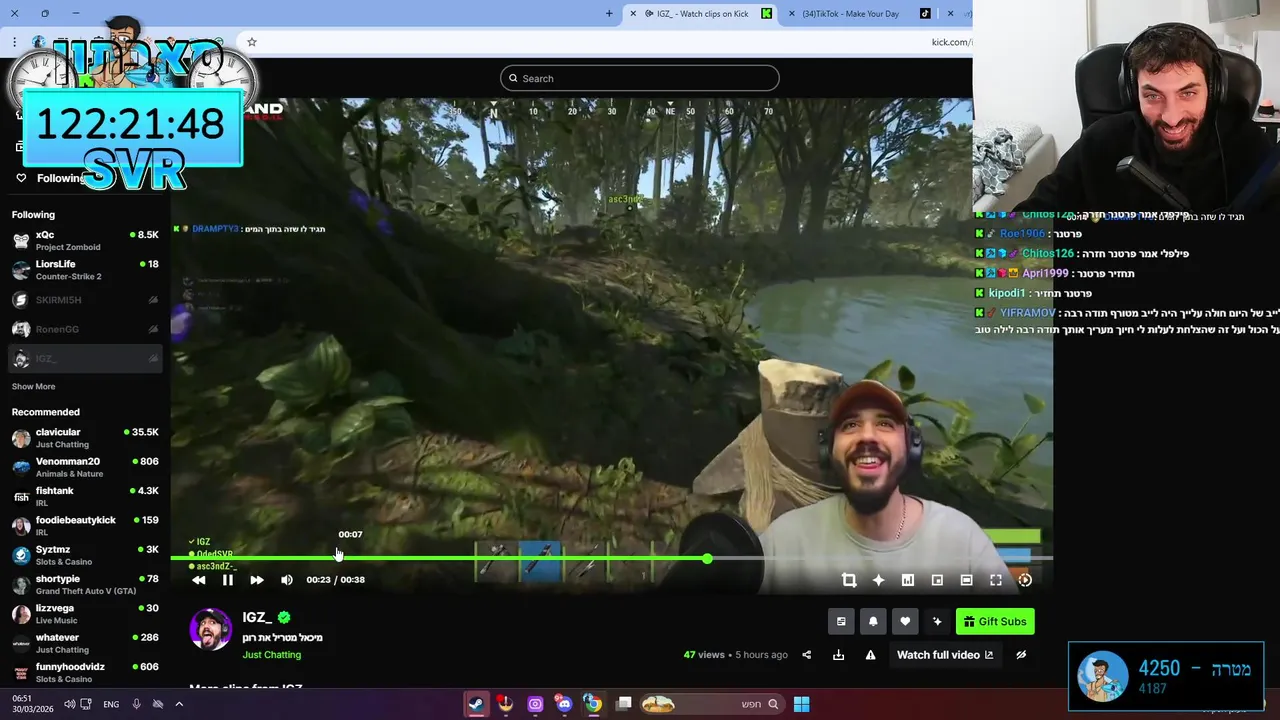1280x720 pixels.
Task: Focus the Kick Search field
Action: click(x=640, y=78)
